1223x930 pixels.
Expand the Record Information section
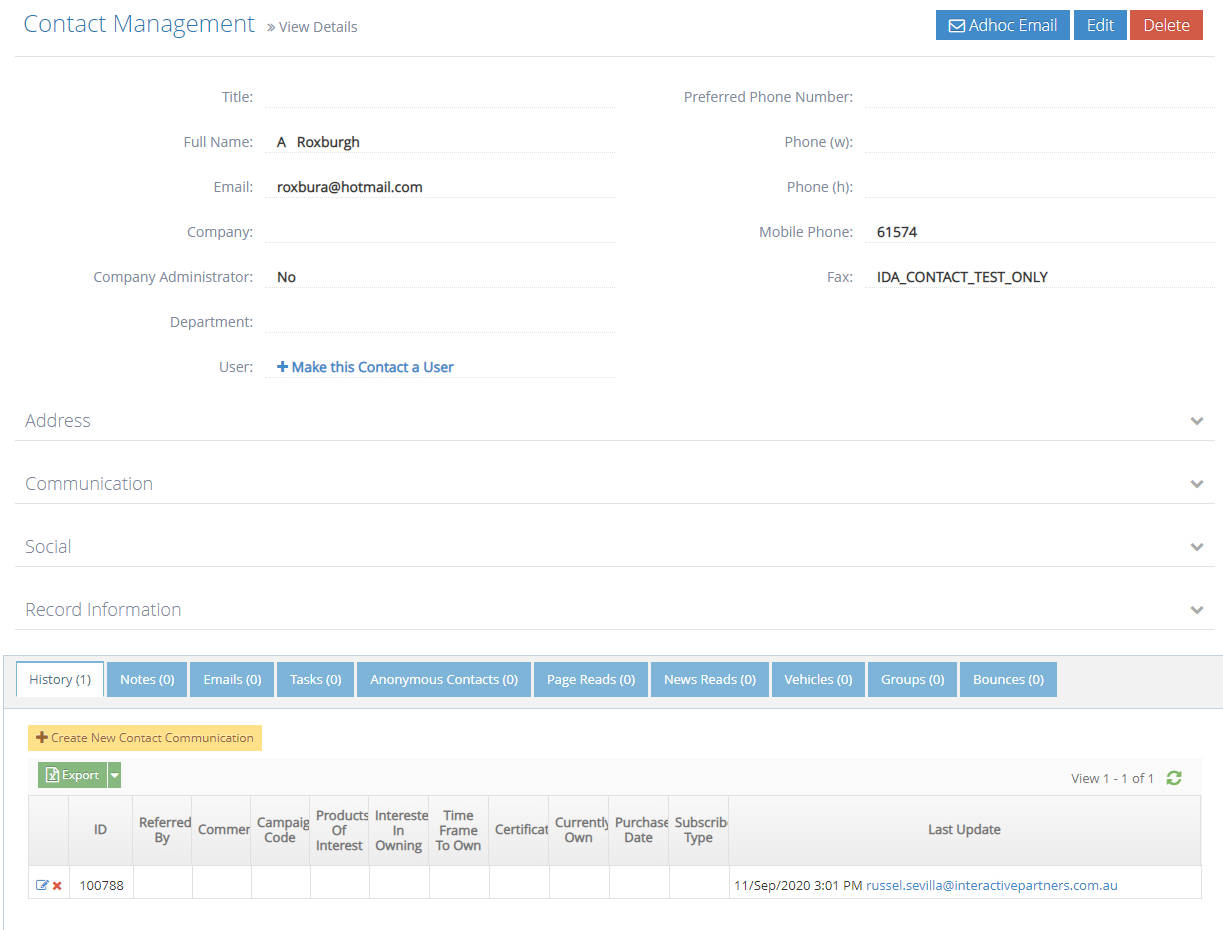1196,610
